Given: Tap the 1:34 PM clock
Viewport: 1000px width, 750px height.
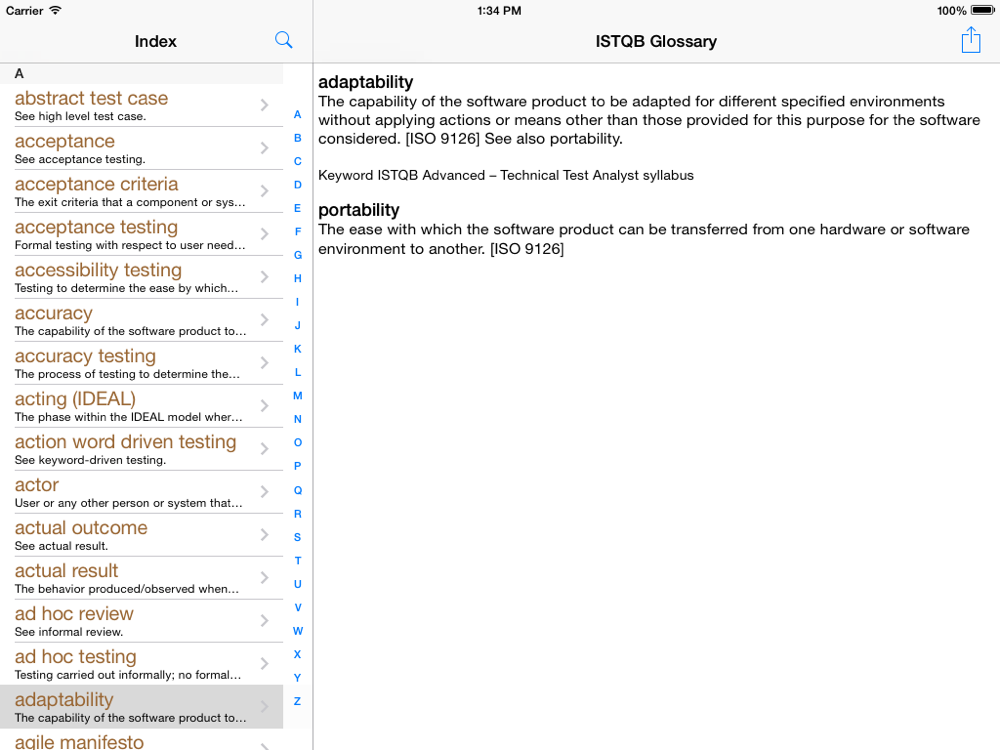Looking at the screenshot, I should (x=499, y=11).
